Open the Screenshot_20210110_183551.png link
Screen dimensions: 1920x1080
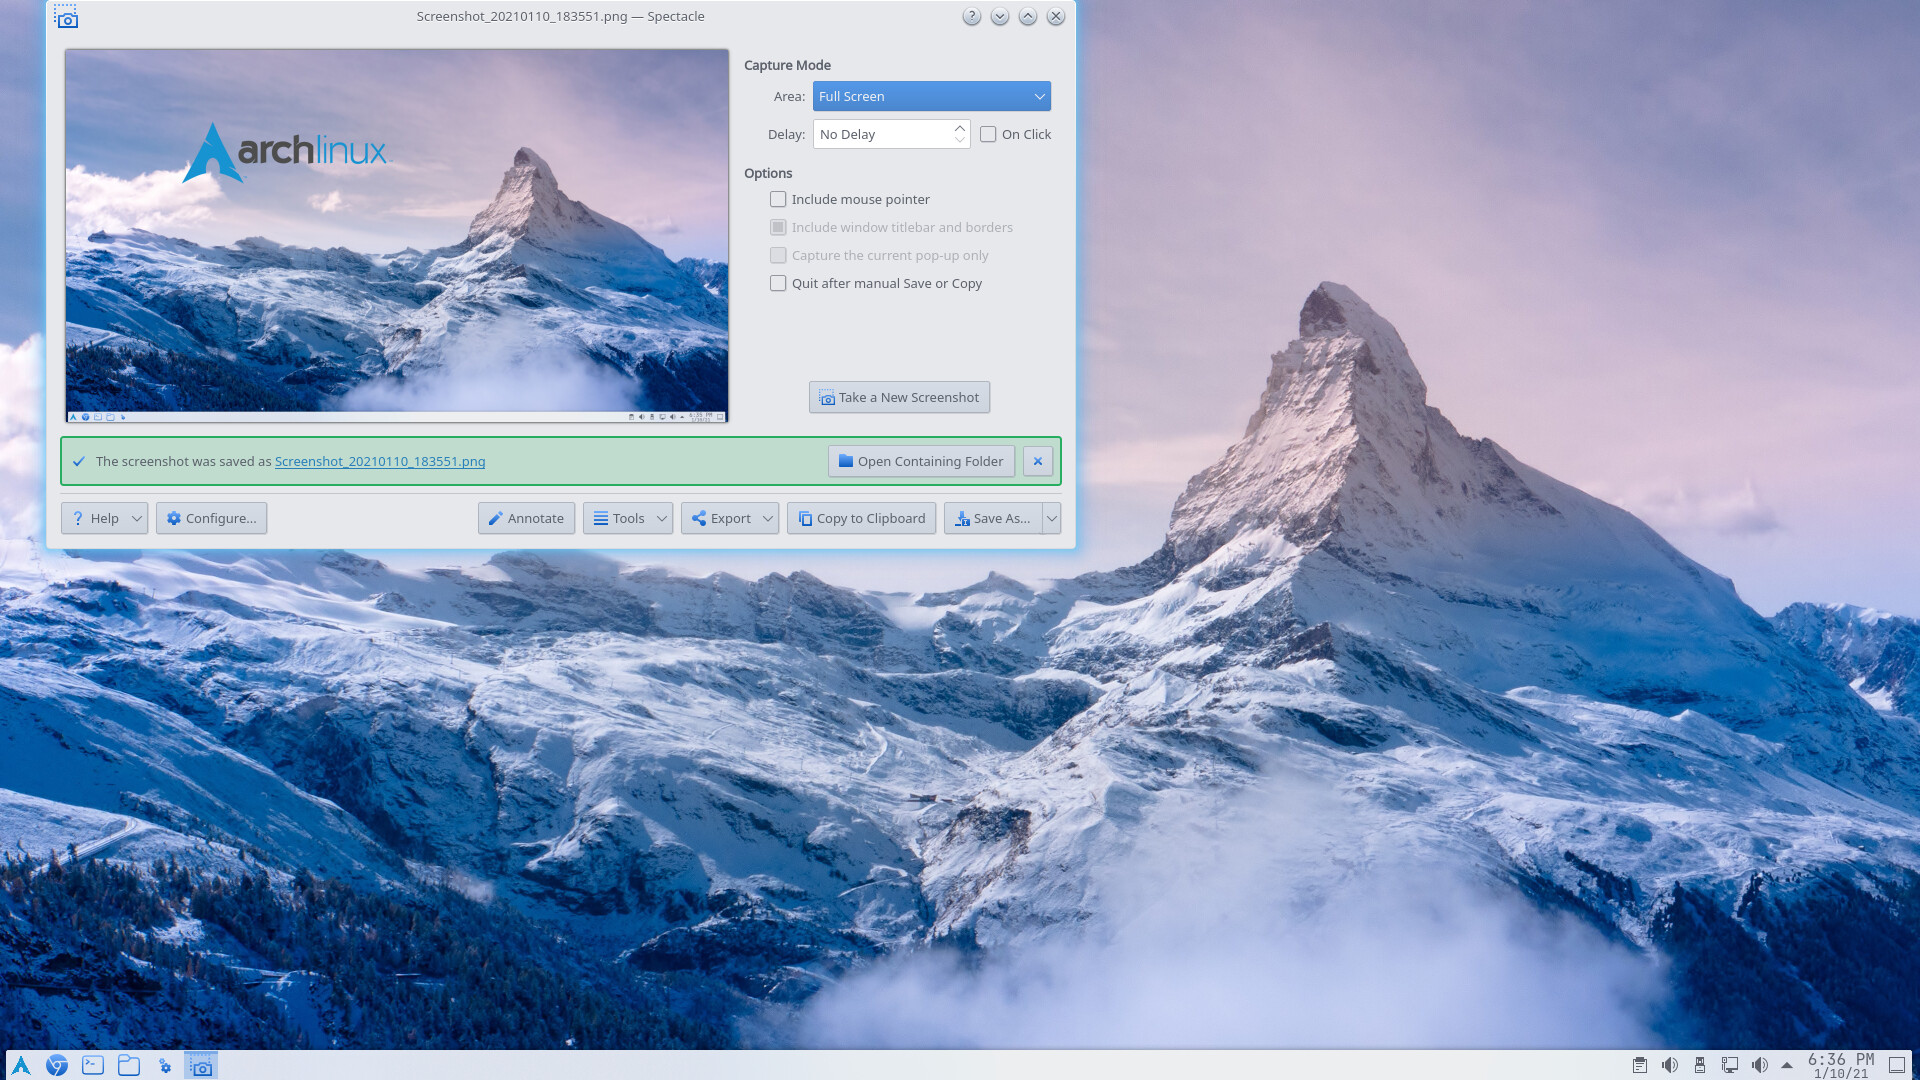click(x=380, y=461)
